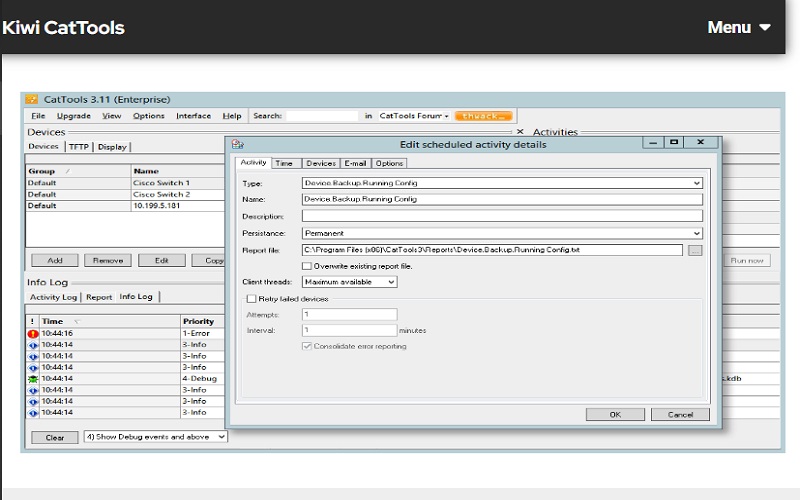Open the View menu
800x500 pixels.
tap(112, 116)
